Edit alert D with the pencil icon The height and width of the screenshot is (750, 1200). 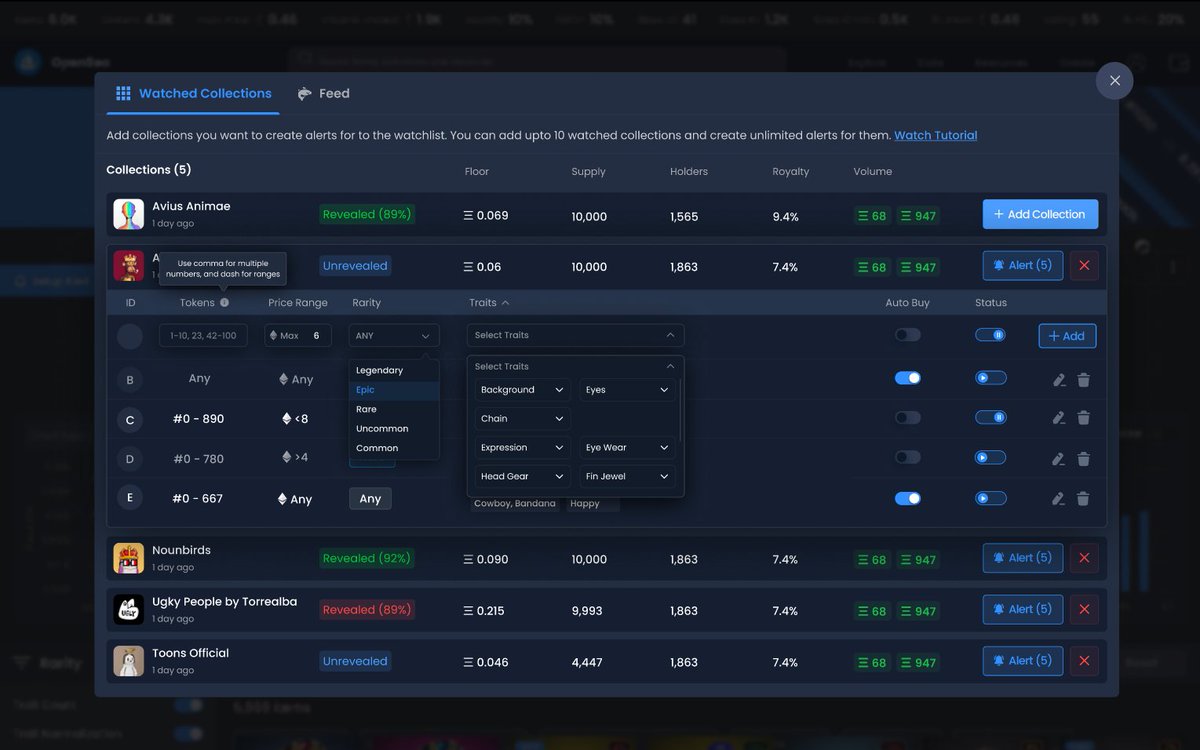[x=1059, y=459]
